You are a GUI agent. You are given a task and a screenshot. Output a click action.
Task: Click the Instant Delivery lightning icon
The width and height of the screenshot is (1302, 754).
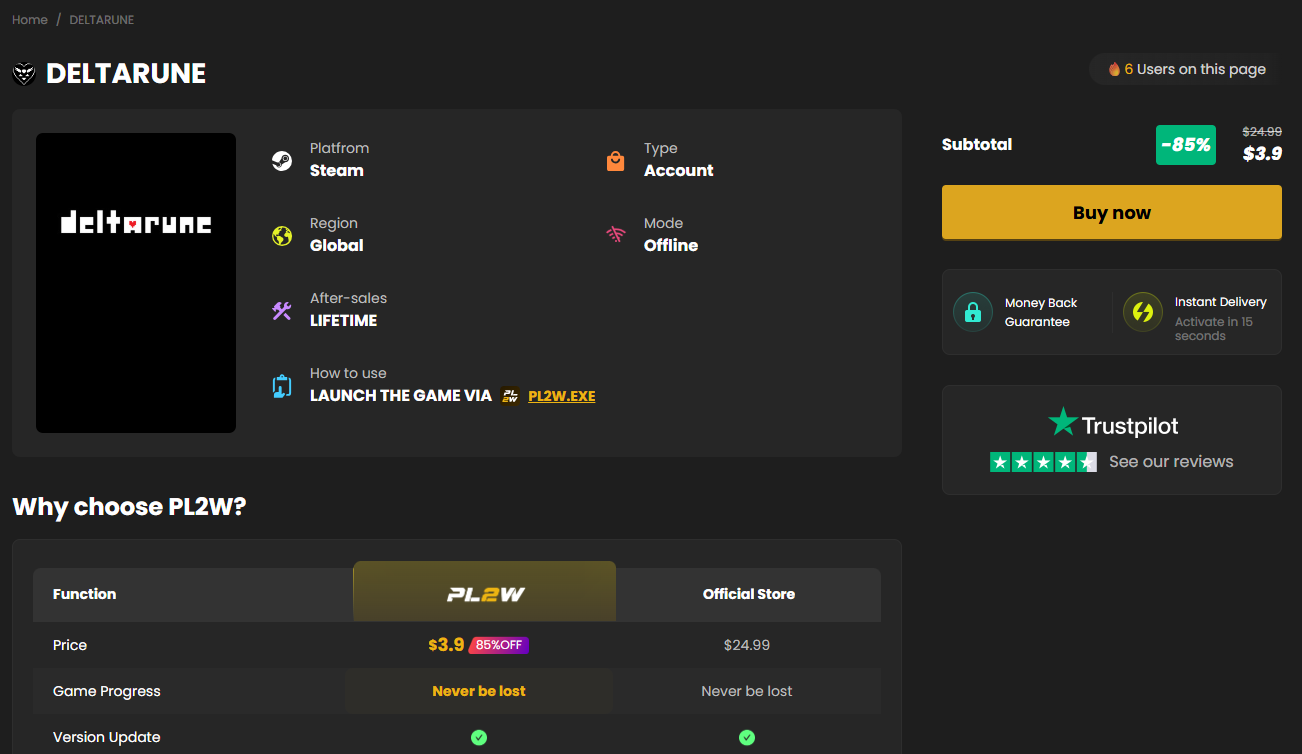1143,312
